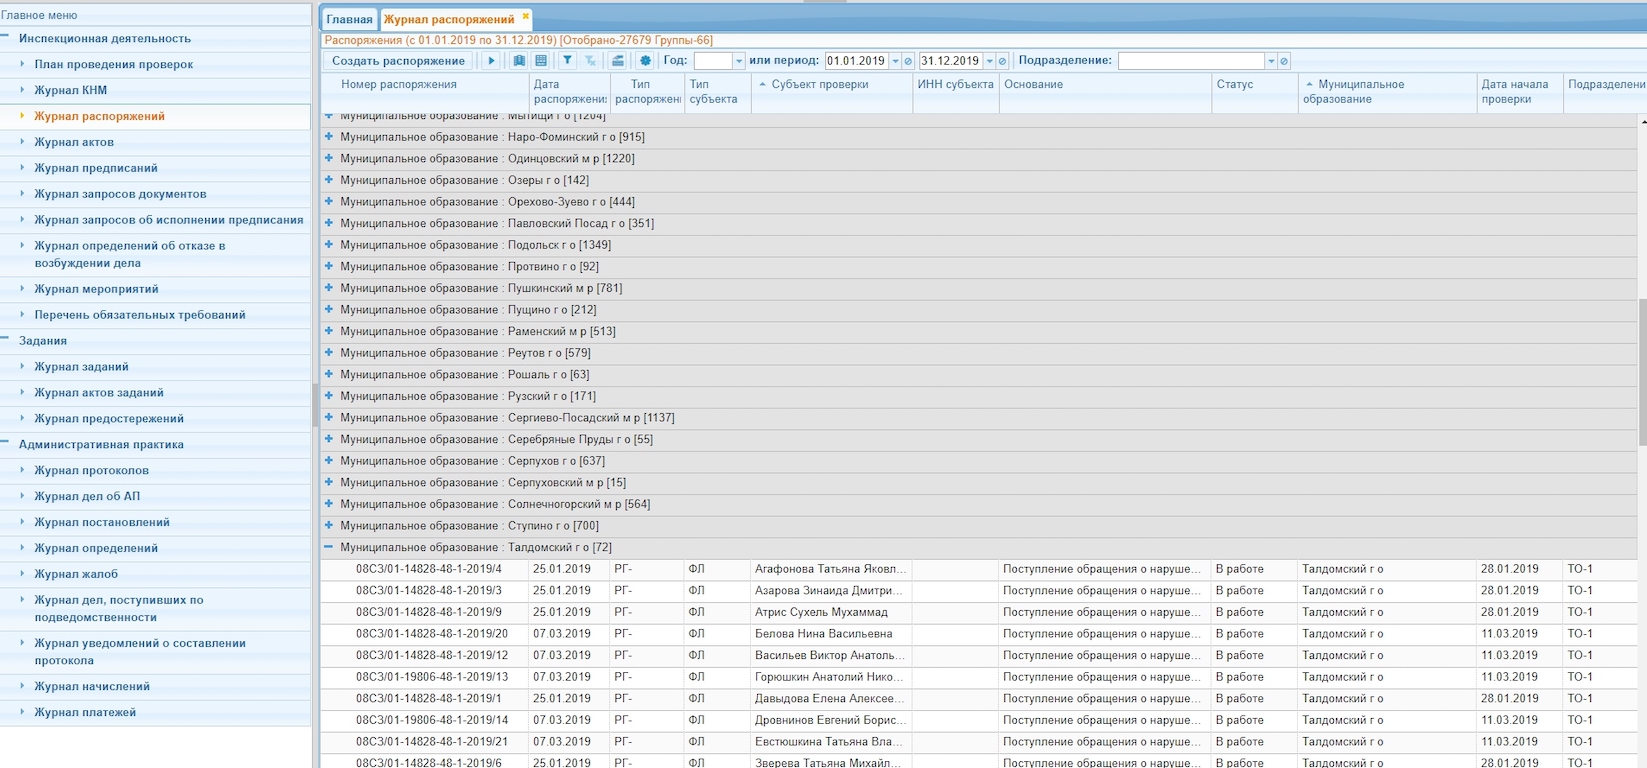Open the Подразделение dropdown list
This screenshot has height=768, width=1647.
click(1271, 61)
